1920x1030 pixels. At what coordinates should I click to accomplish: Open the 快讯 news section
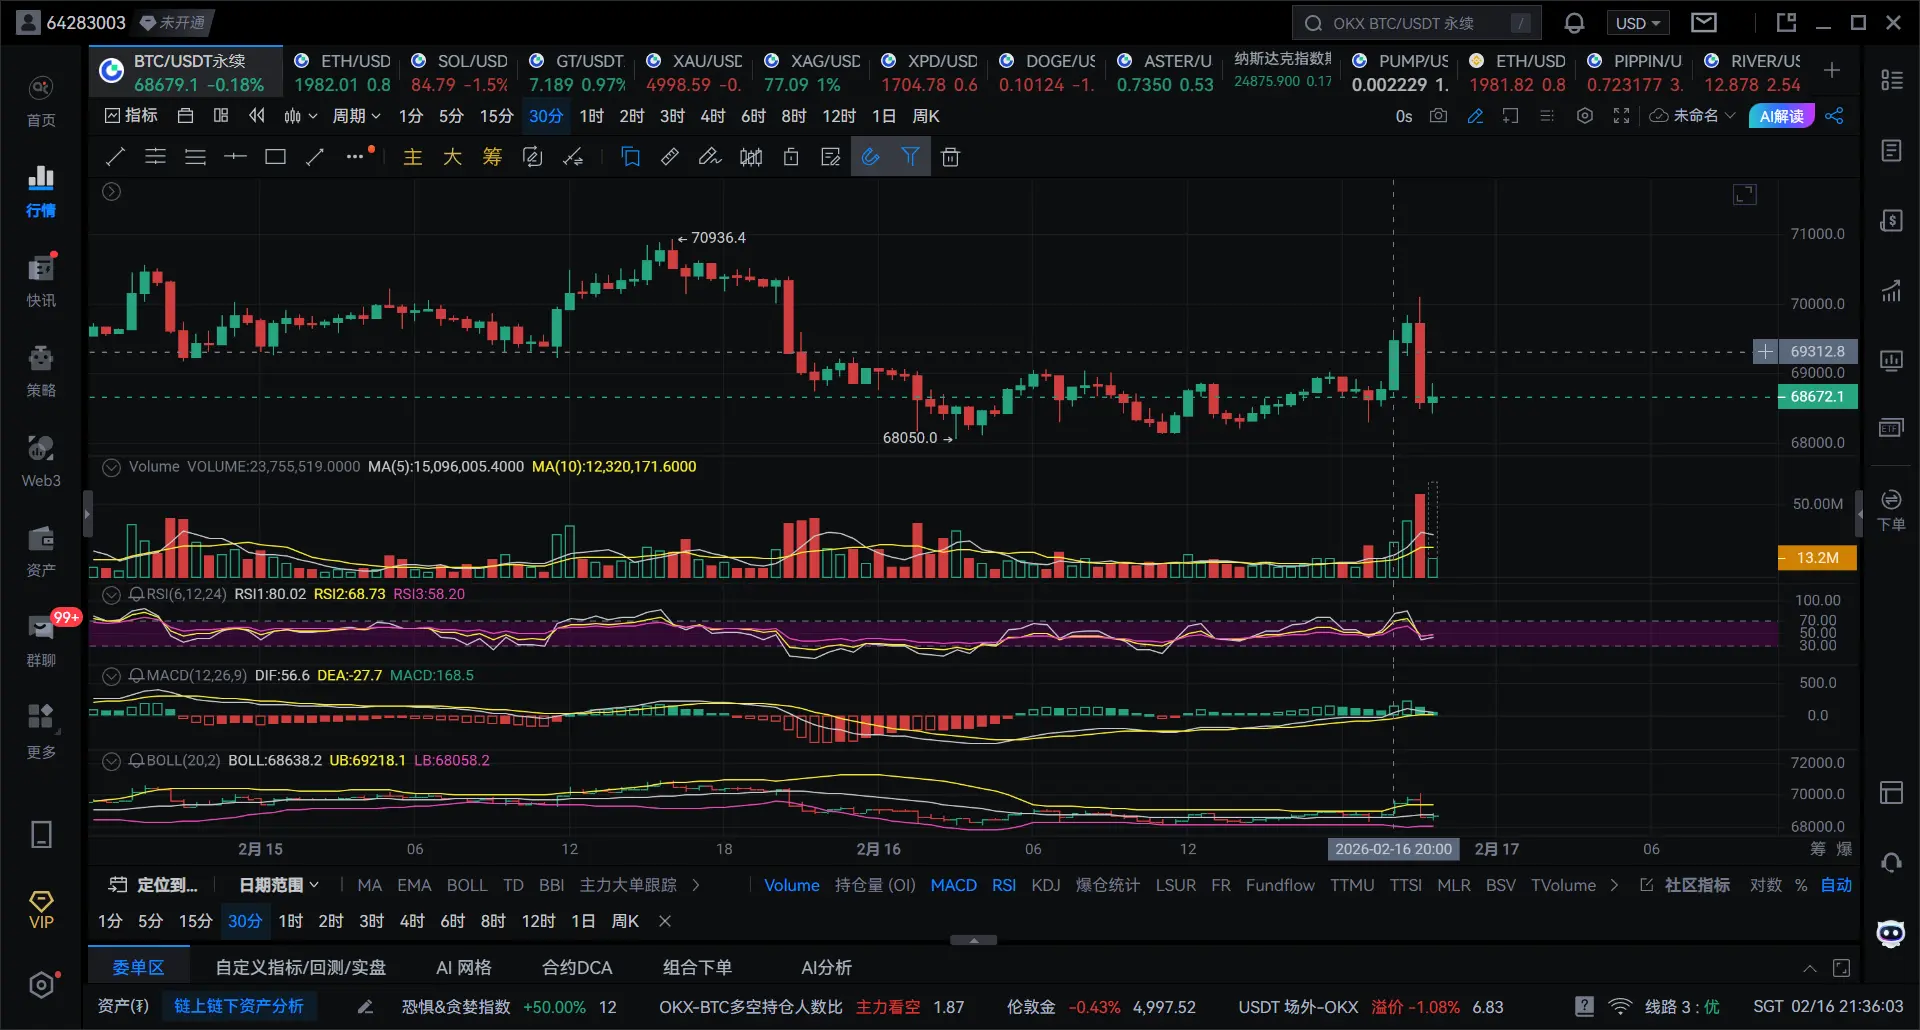41,281
